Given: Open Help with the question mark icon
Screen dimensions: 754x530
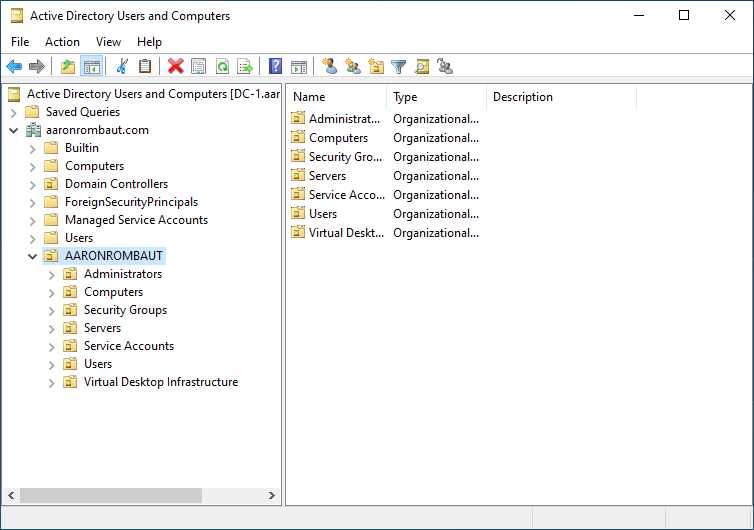Looking at the screenshot, I should pos(275,67).
